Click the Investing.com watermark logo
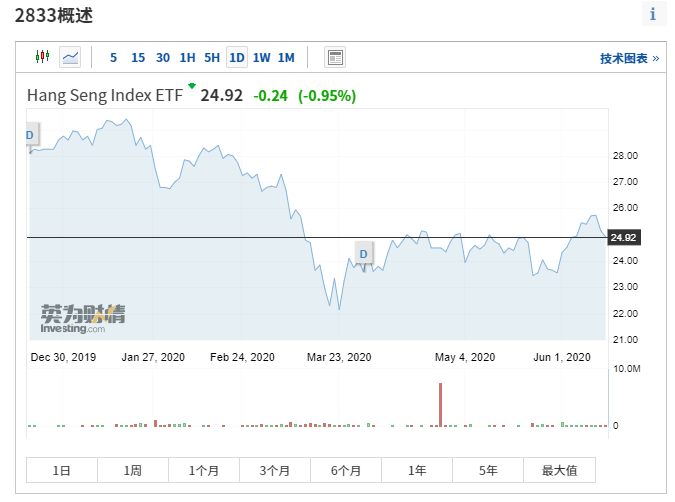The width and height of the screenshot is (675, 502). [x=83, y=319]
